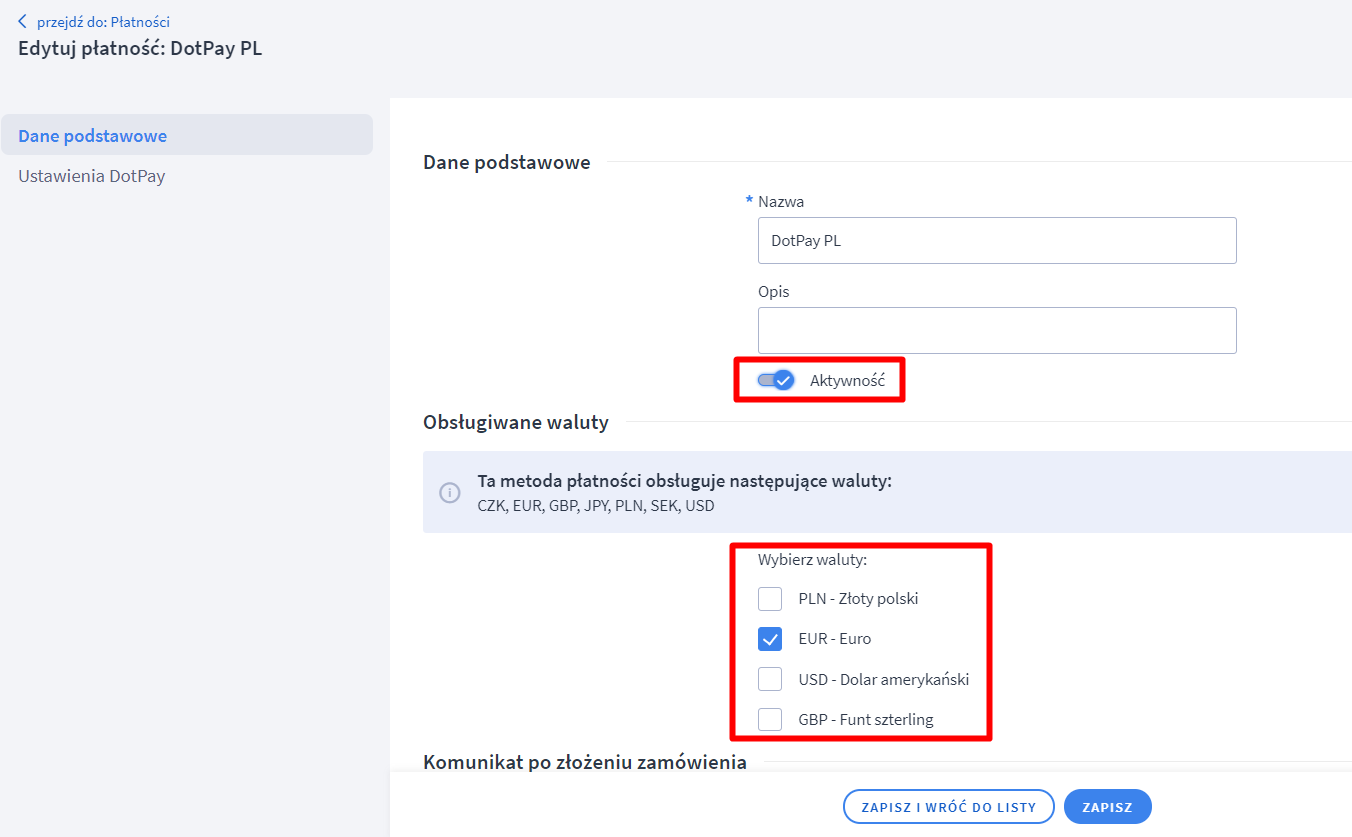The height and width of the screenshot is (837, 1352).
Task: Check the USD - Dolar amerykański checkbox
Action: pos(770,679)
